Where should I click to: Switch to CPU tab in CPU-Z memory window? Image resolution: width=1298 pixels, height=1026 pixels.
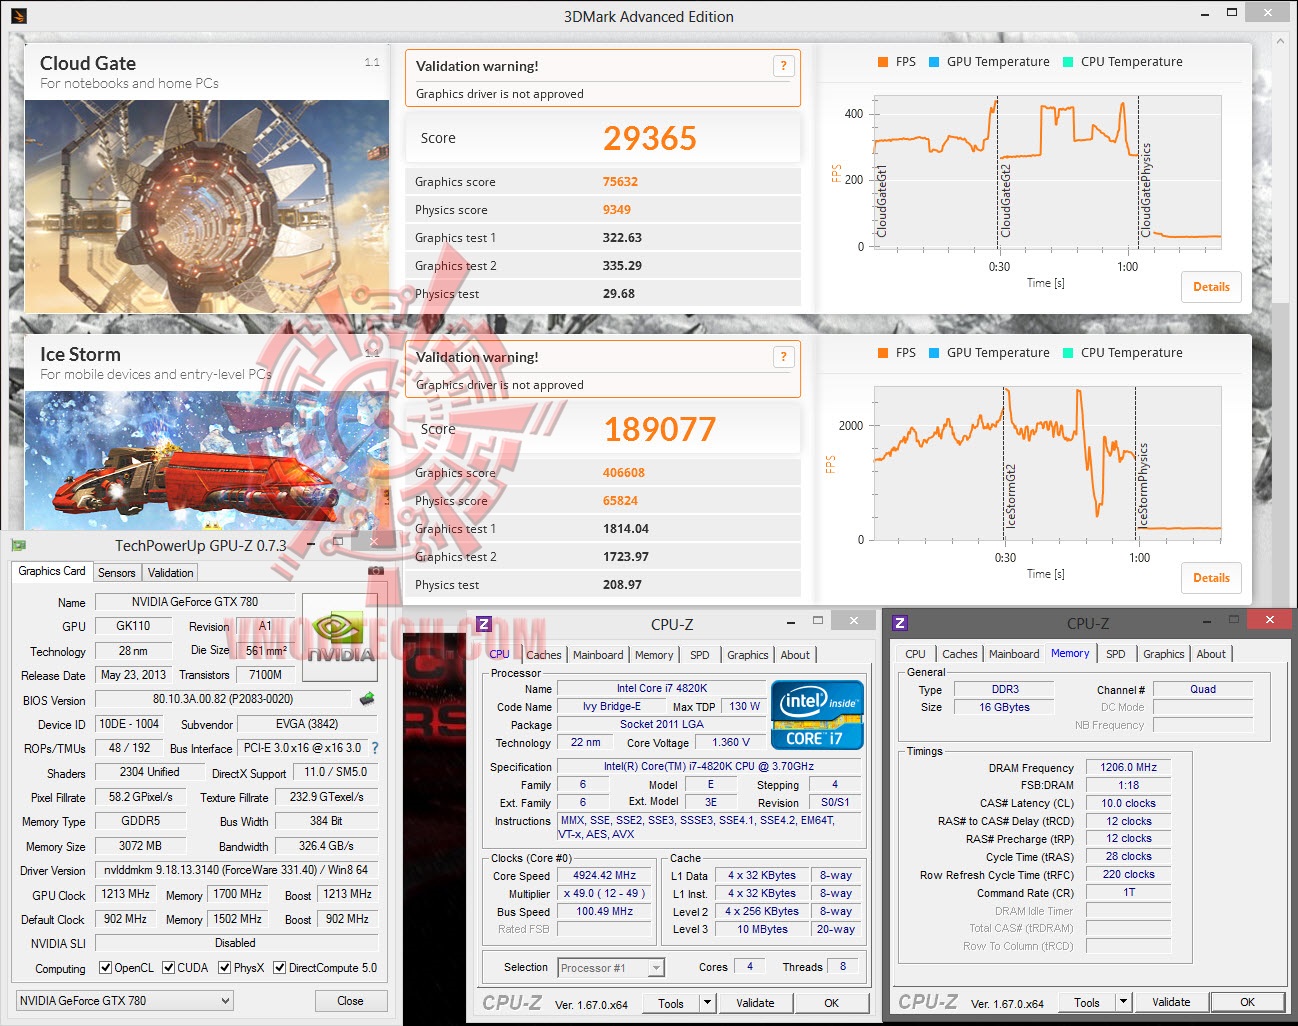coord(915,654)
